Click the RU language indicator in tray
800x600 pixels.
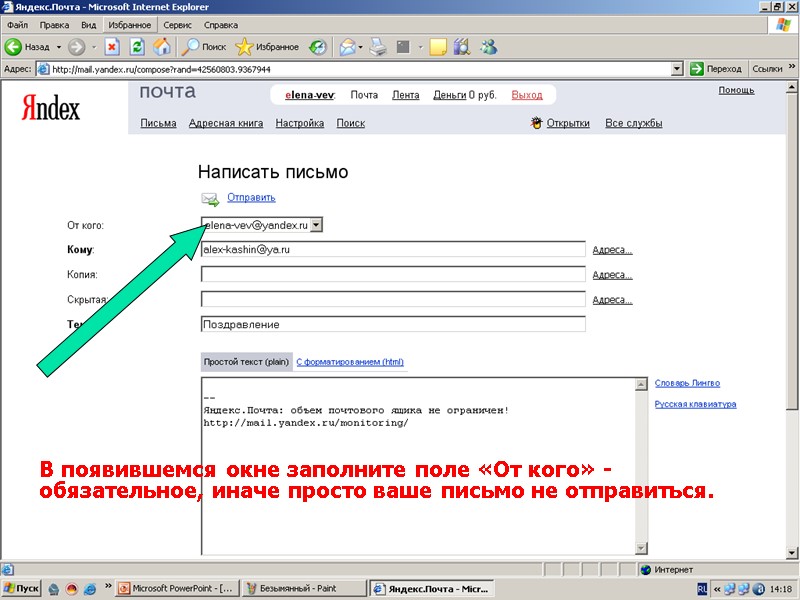click(702, 589)
